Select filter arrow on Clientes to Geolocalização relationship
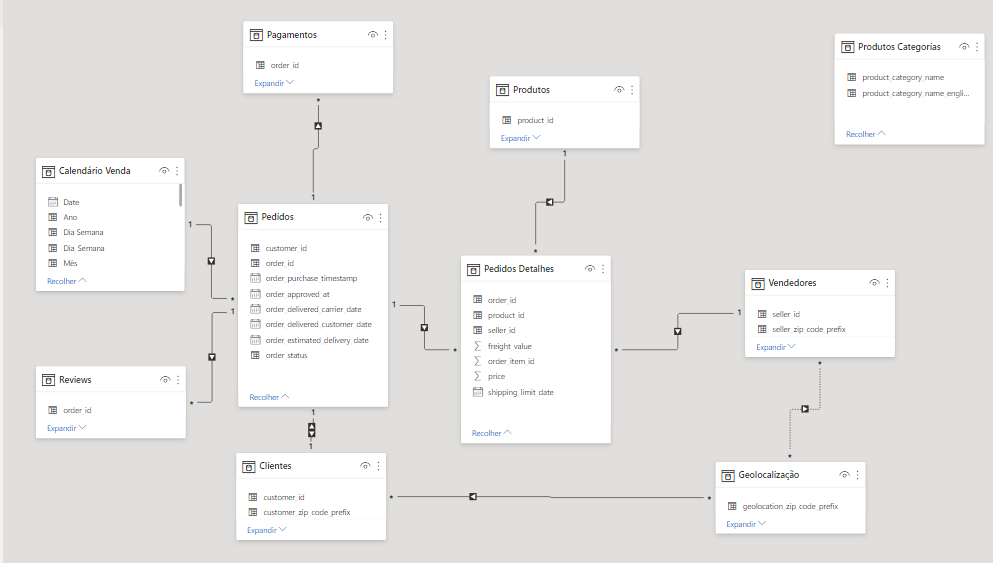The width and height of the screenshot is (993, 563). (x=472, y=497)
